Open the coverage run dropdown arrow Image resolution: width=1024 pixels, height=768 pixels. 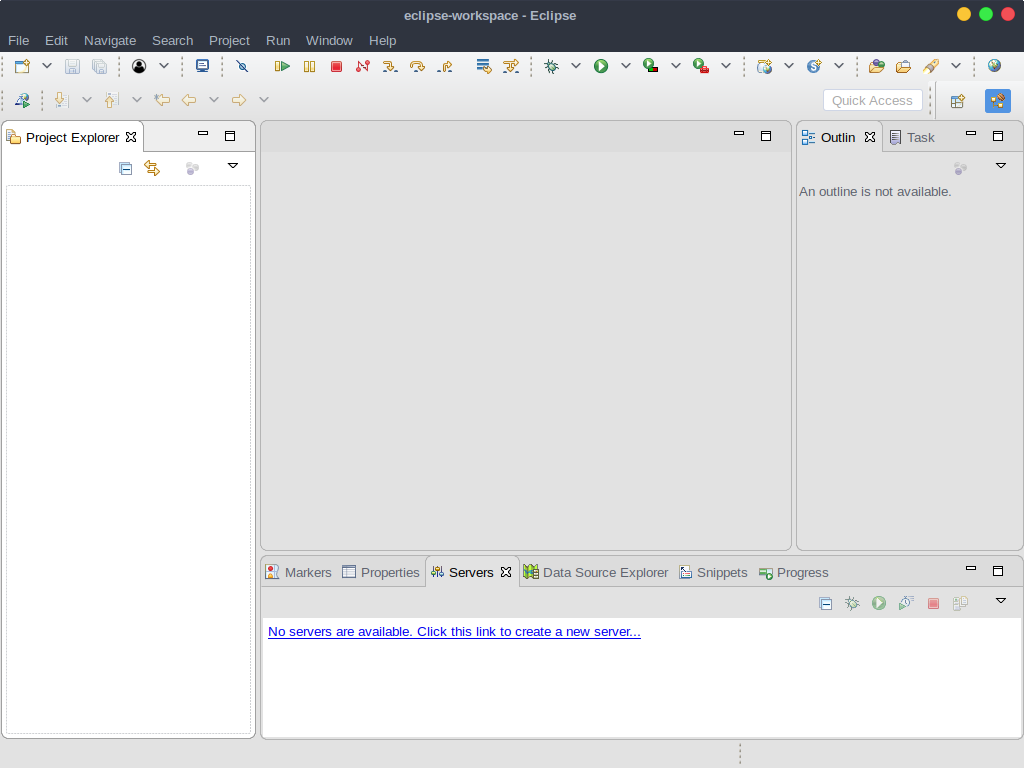tap(676, 66)
